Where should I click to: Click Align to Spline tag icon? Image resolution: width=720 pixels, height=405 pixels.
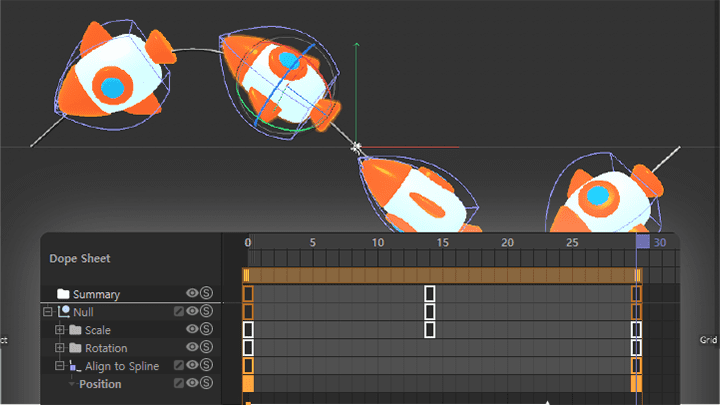pyautogui.click(x=75, y=366)
